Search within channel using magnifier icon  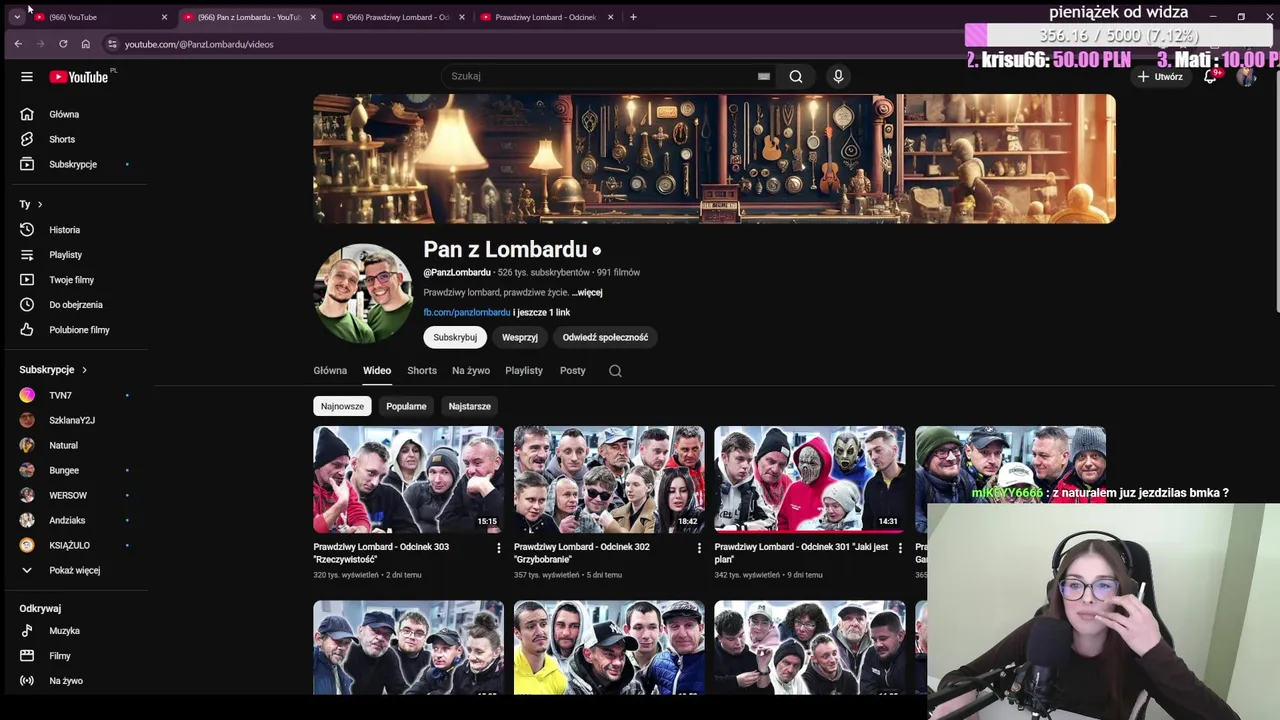click(x=615, y=371)
